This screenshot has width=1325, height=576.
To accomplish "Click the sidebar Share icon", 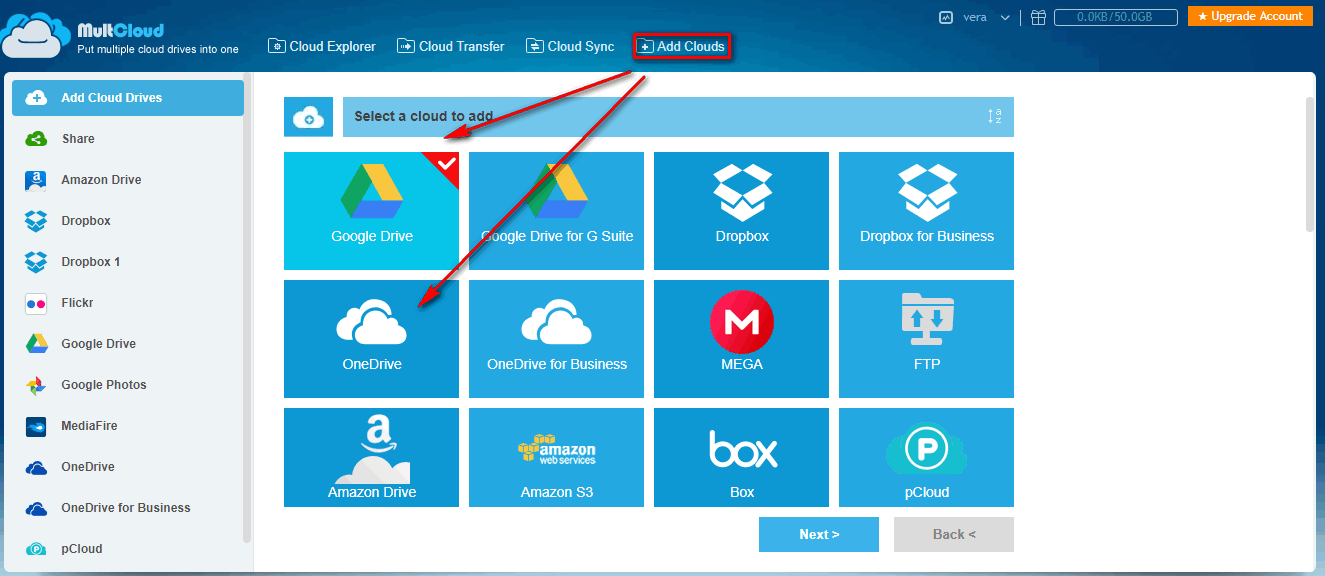I will point(36,139).
